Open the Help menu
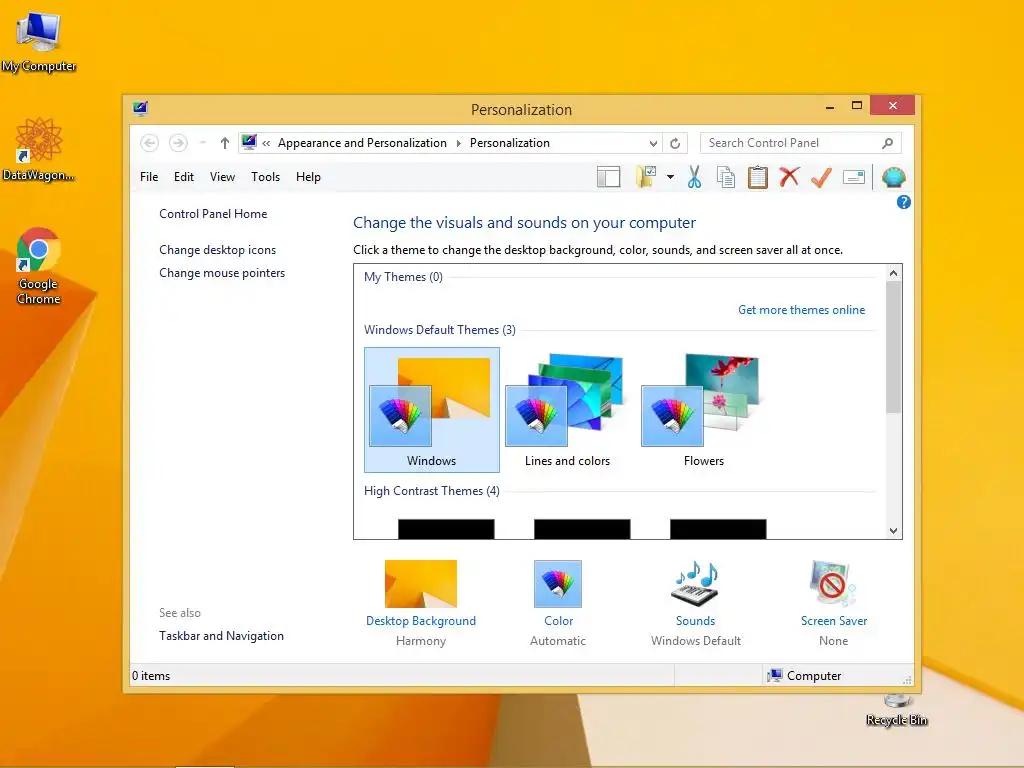 [x=308, y=177]
